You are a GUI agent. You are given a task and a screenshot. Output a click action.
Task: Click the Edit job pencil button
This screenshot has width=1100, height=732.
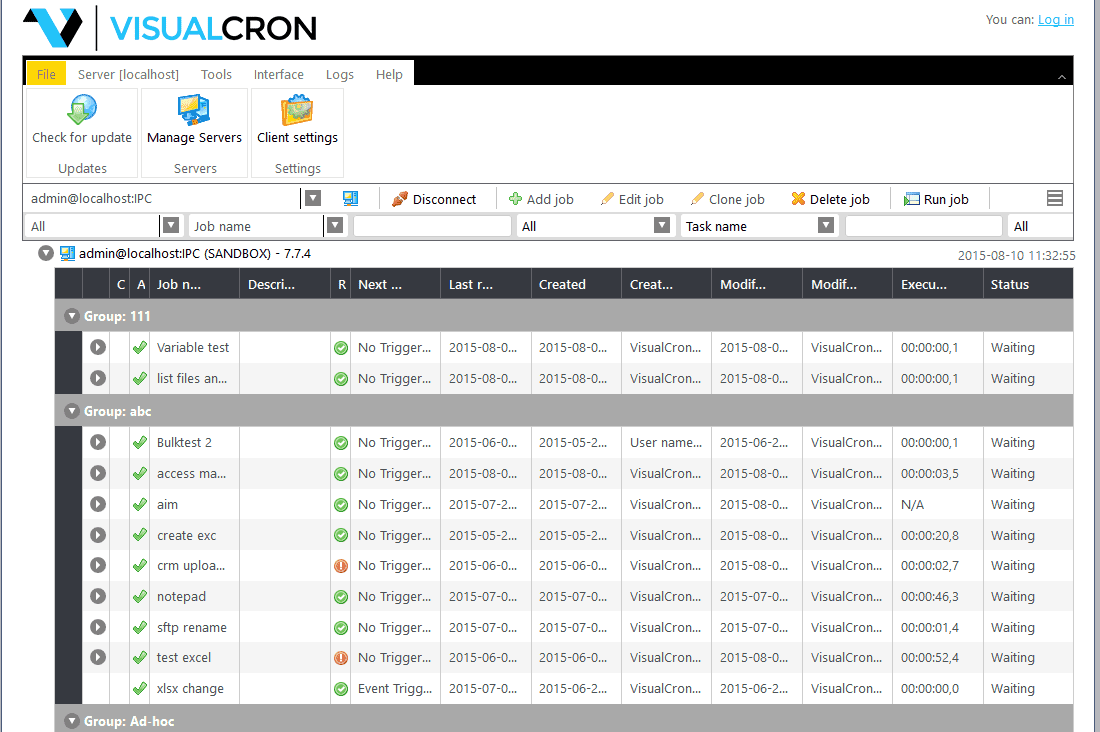pos(632,199)
